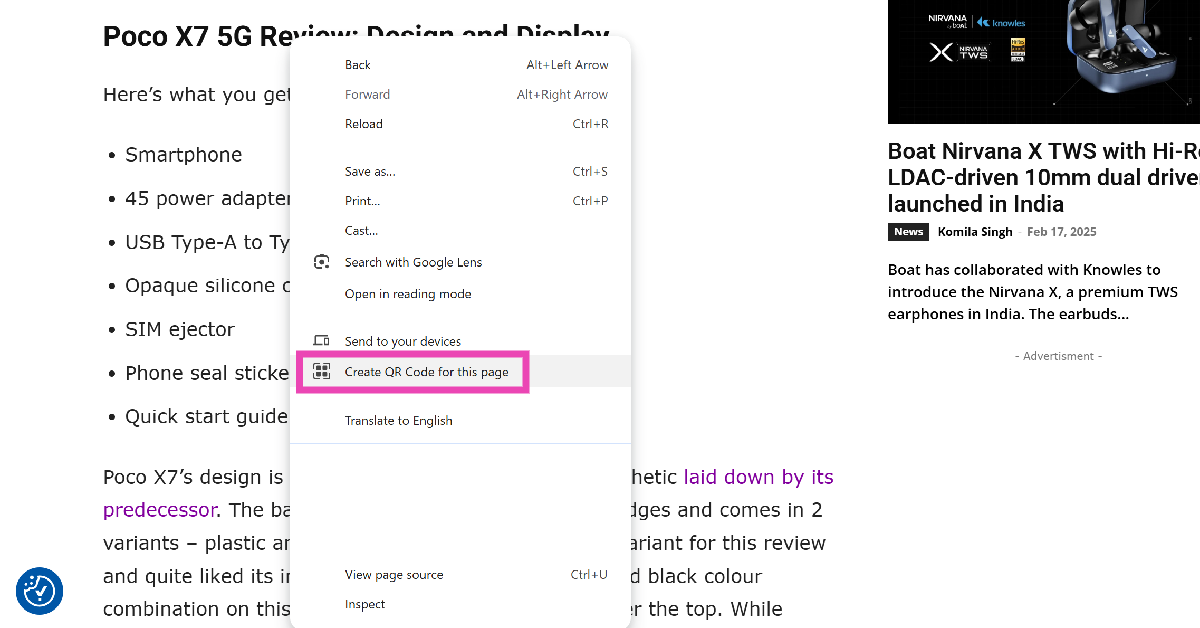Open the Boat Nirvana earbuds thumbnail image
This screenshot has width=1200, height=628.
1043,60
